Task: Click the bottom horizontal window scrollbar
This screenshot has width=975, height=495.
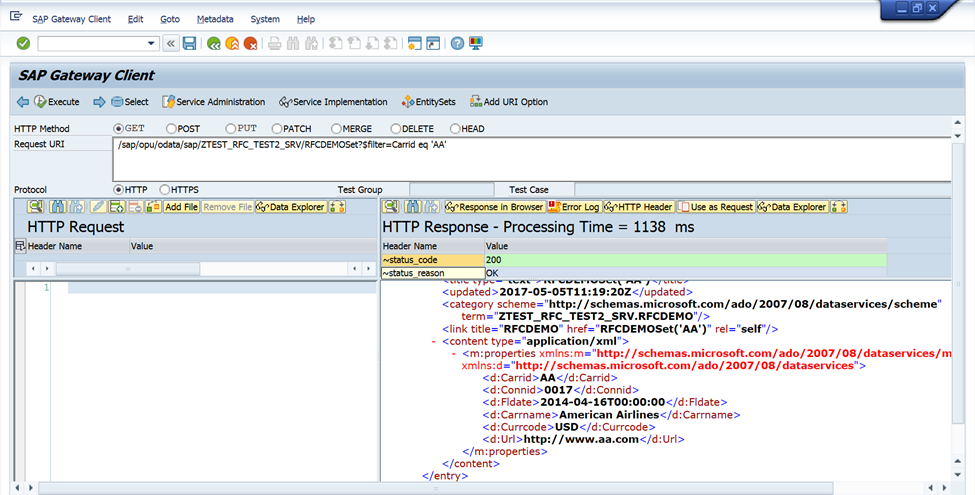Action: tap(435, 488)
